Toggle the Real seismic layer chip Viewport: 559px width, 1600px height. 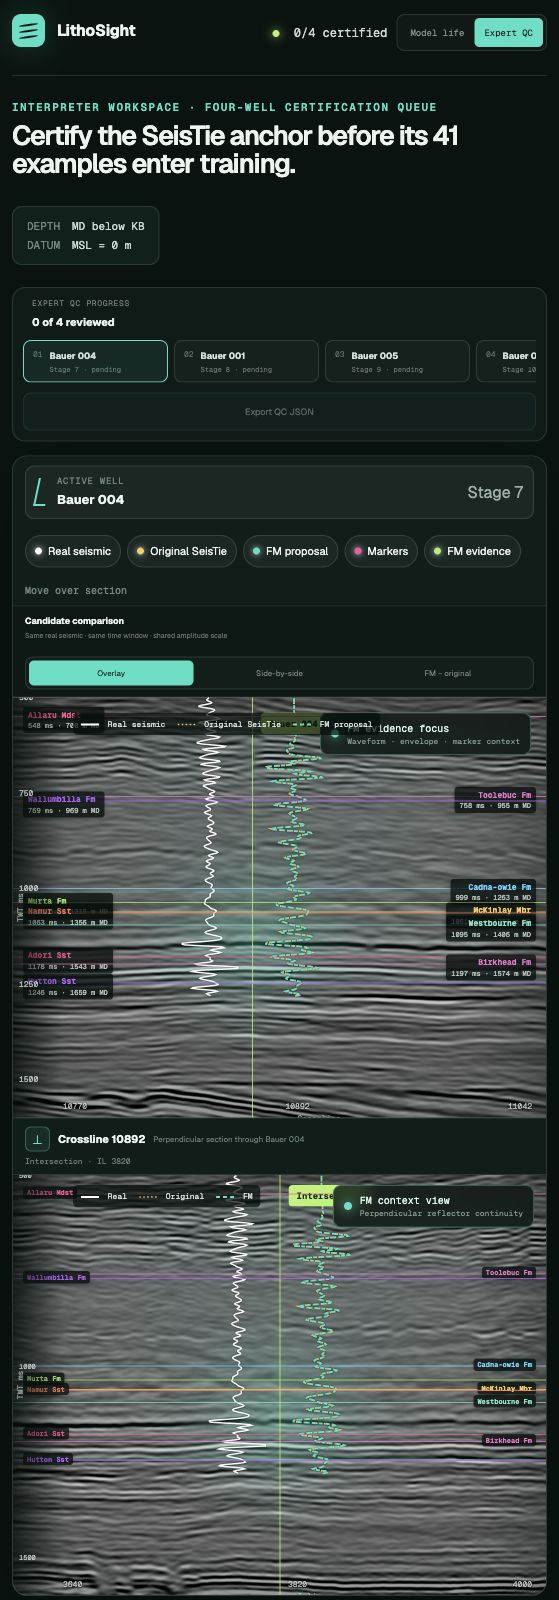tap(73, 551)
